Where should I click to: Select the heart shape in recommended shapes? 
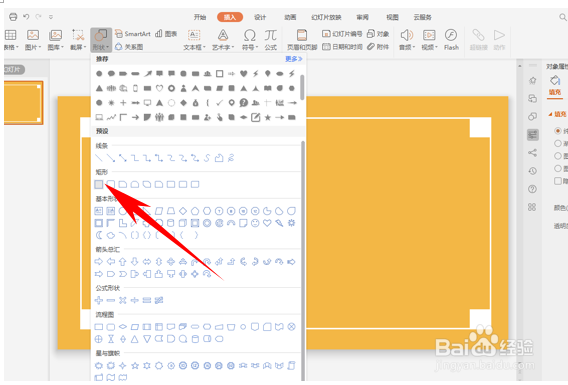click(243, 74)
